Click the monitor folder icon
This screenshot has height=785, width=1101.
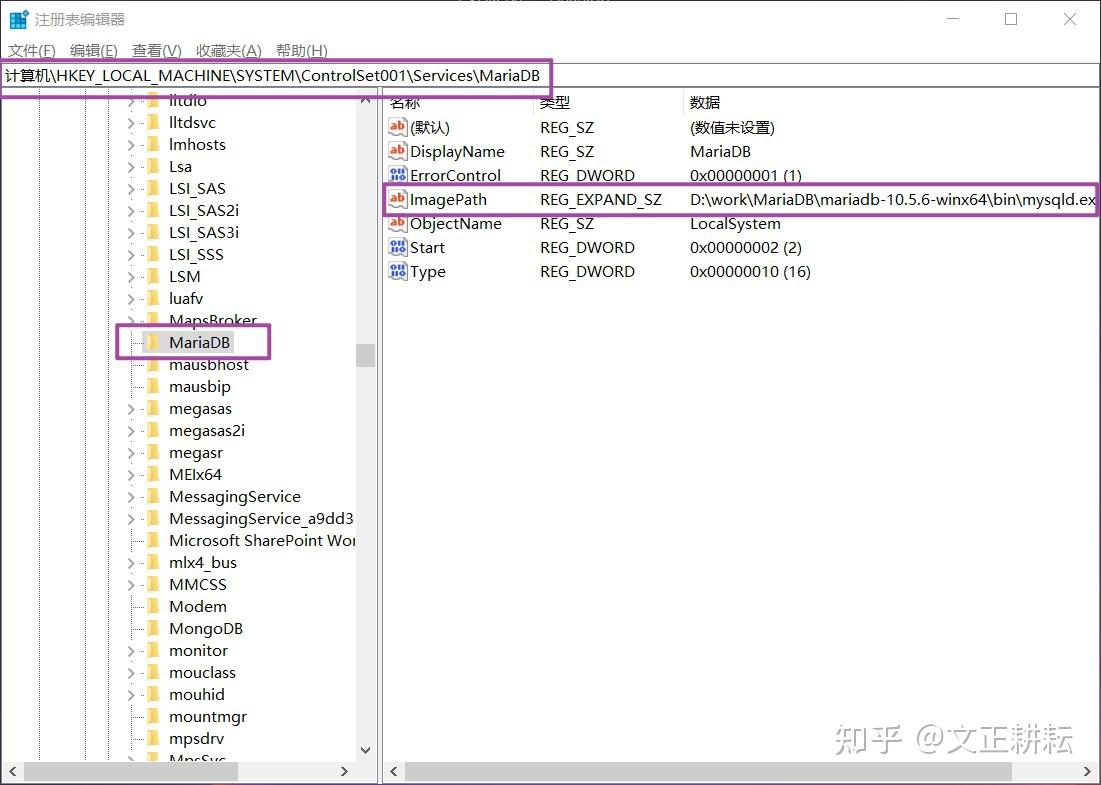tap(152, 650)
